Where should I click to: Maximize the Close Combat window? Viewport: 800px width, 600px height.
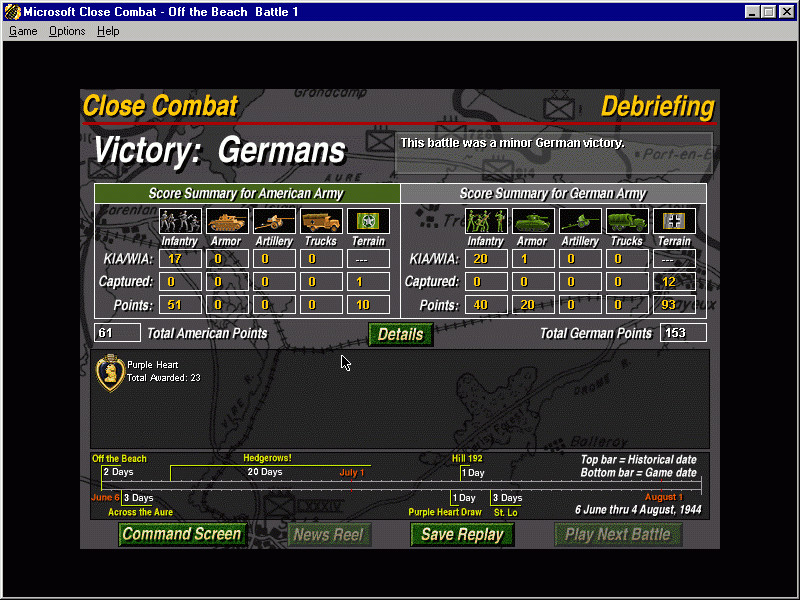tap(768, 12)
